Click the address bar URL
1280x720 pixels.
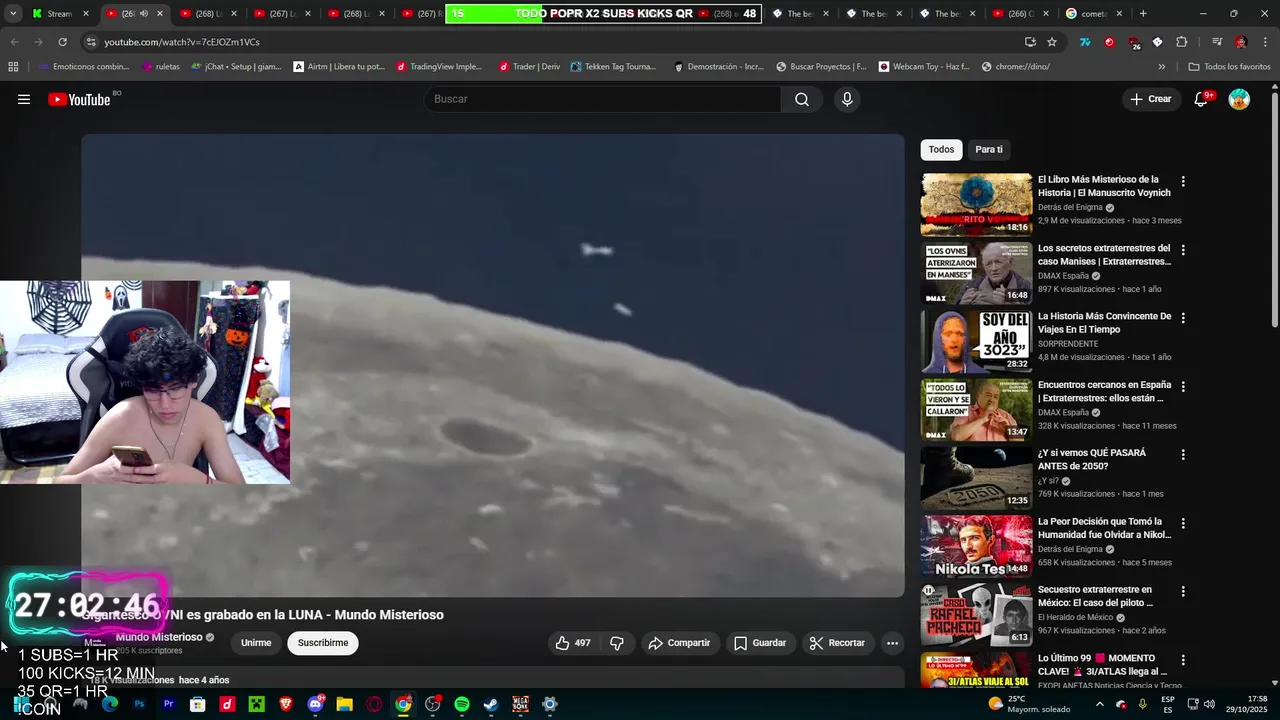[182, 42]
